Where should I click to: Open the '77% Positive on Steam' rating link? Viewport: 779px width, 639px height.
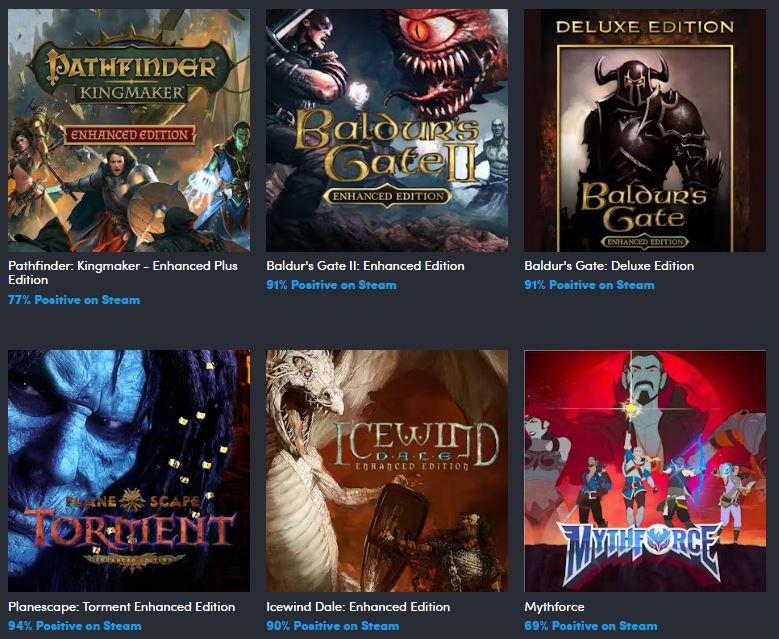(74, 300)
